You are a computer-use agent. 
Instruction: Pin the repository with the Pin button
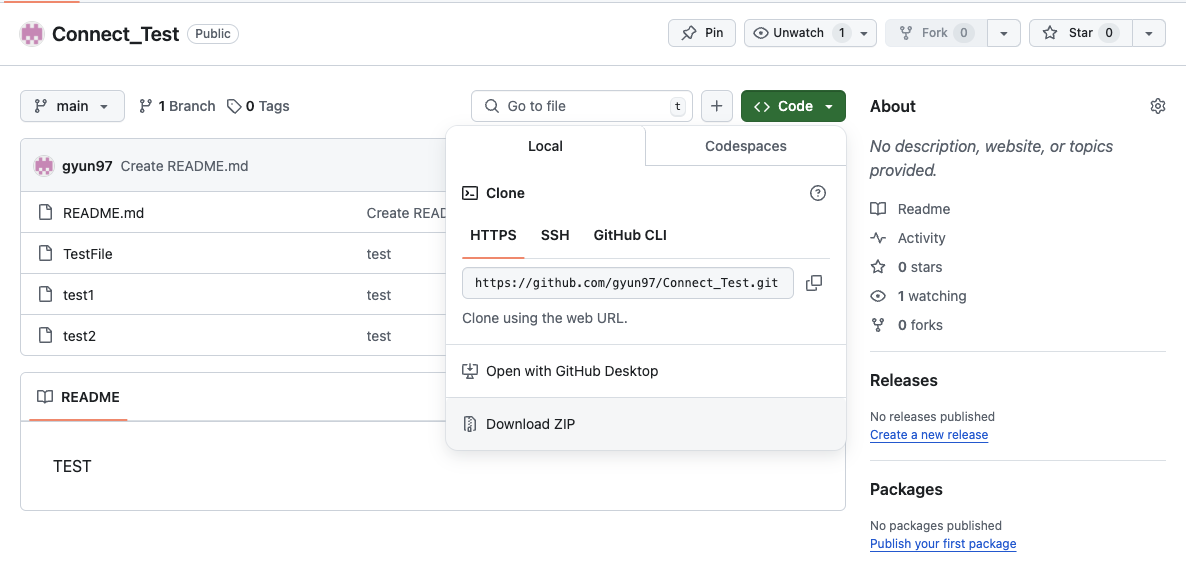[702, 33]
